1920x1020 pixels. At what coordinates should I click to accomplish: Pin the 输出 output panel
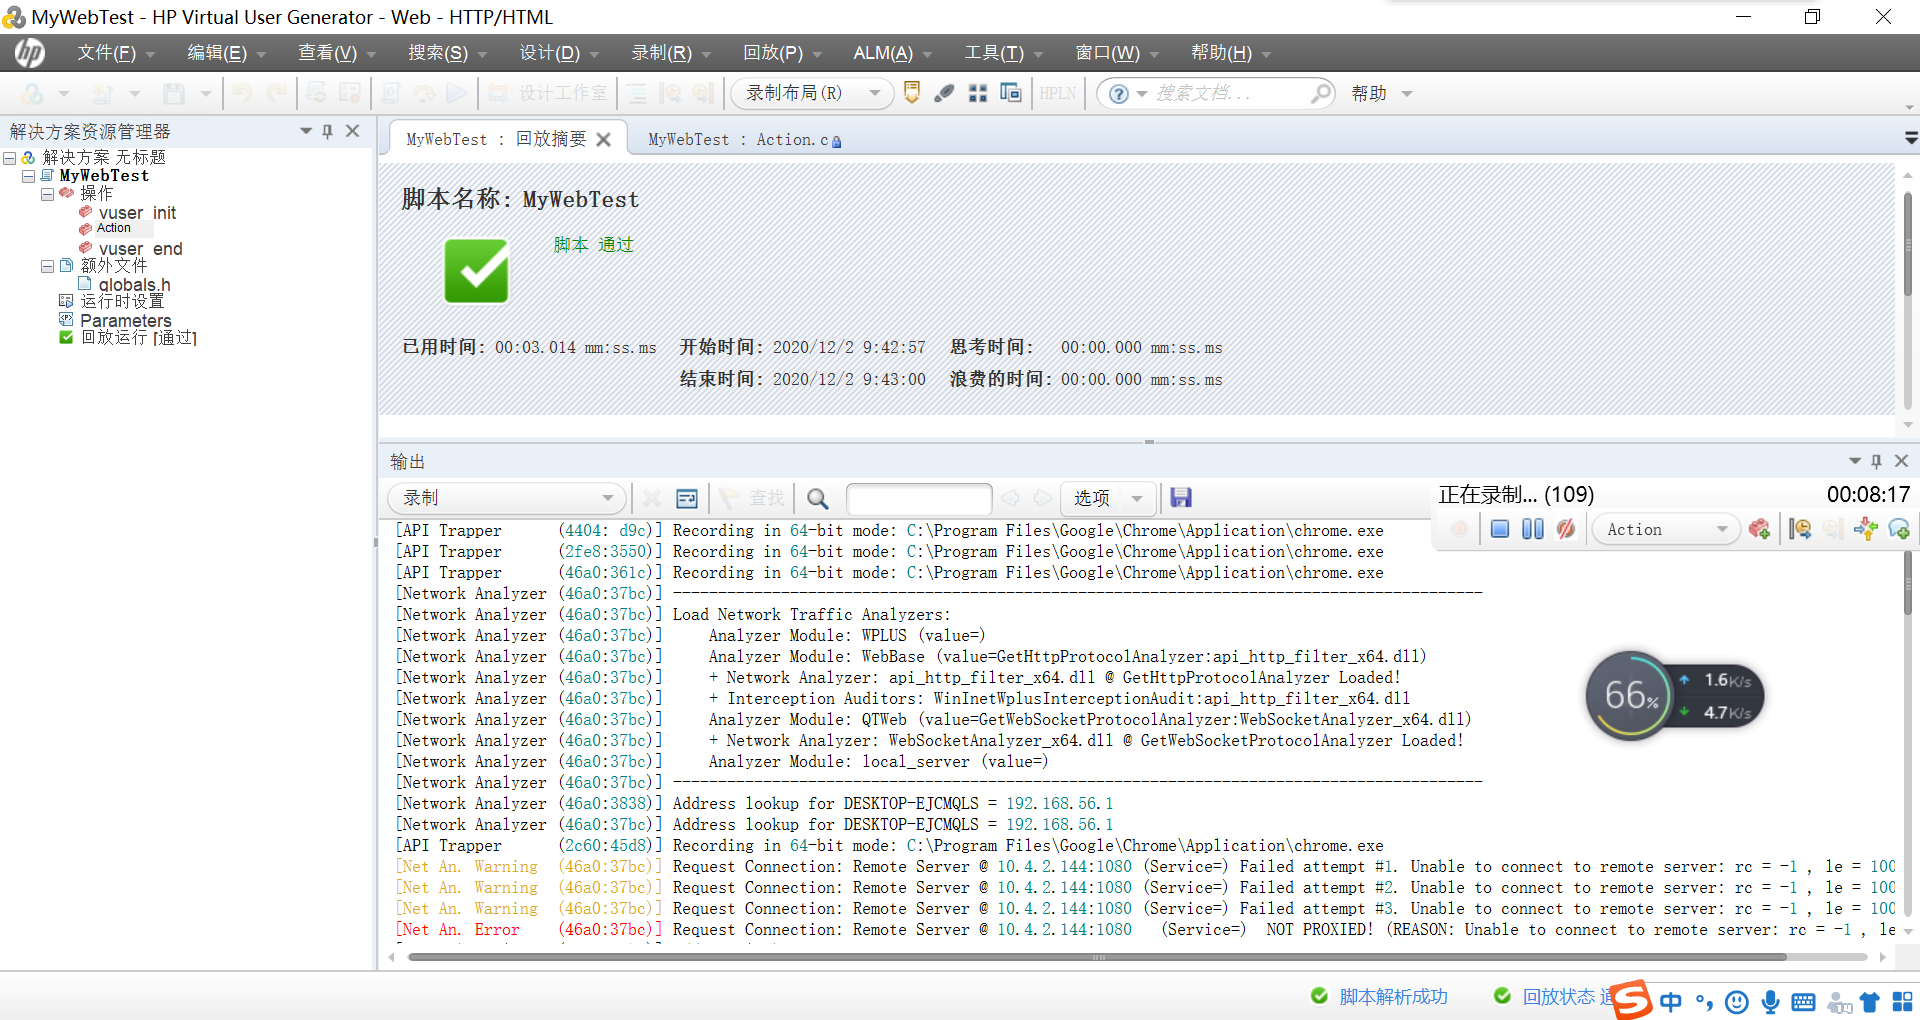coord(1876,461)
